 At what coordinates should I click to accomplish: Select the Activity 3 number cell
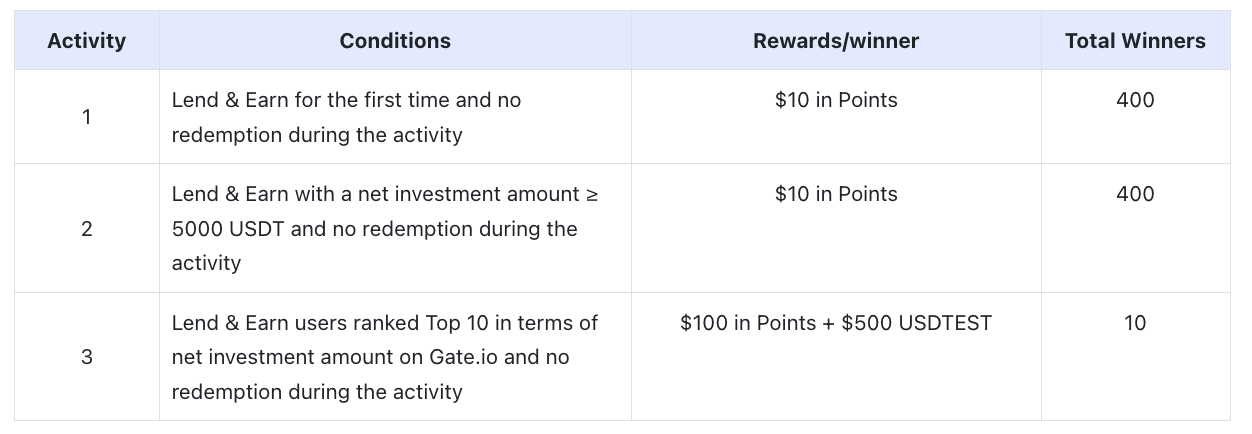(x=87, y=357)
